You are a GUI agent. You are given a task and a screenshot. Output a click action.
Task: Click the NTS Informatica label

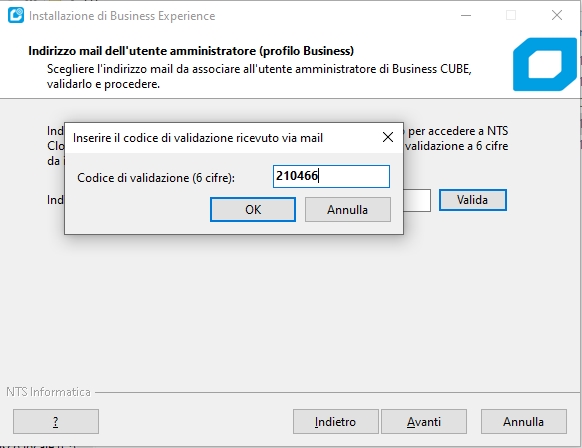click(48, 392)
